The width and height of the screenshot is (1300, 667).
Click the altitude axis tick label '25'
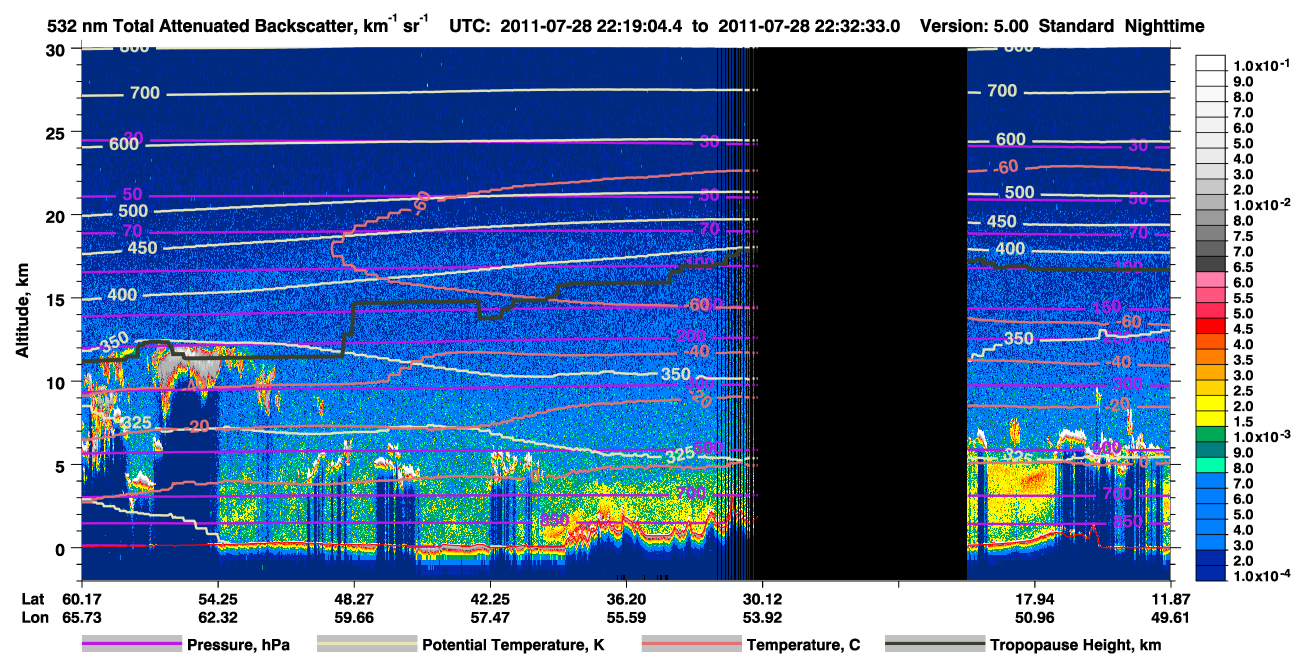pos(58,133)
